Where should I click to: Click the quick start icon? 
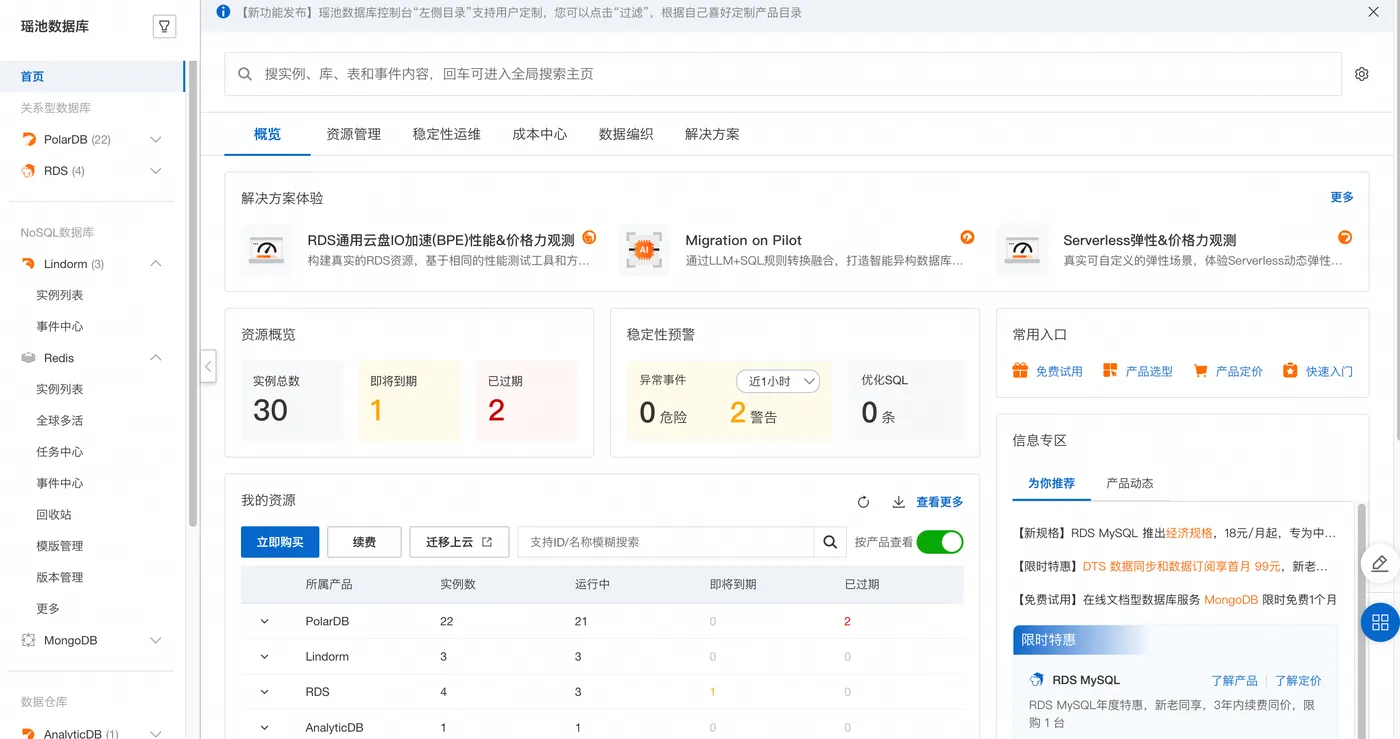(1290, 371)
